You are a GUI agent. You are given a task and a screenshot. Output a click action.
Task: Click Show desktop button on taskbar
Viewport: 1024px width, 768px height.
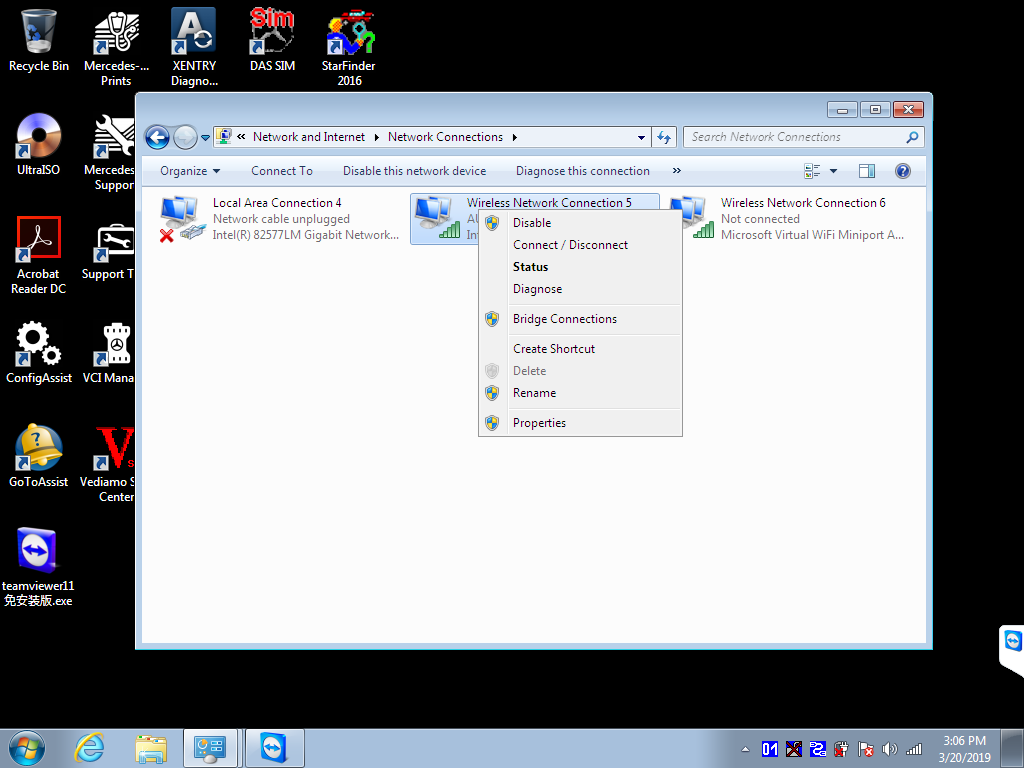tap(1012, 748)
